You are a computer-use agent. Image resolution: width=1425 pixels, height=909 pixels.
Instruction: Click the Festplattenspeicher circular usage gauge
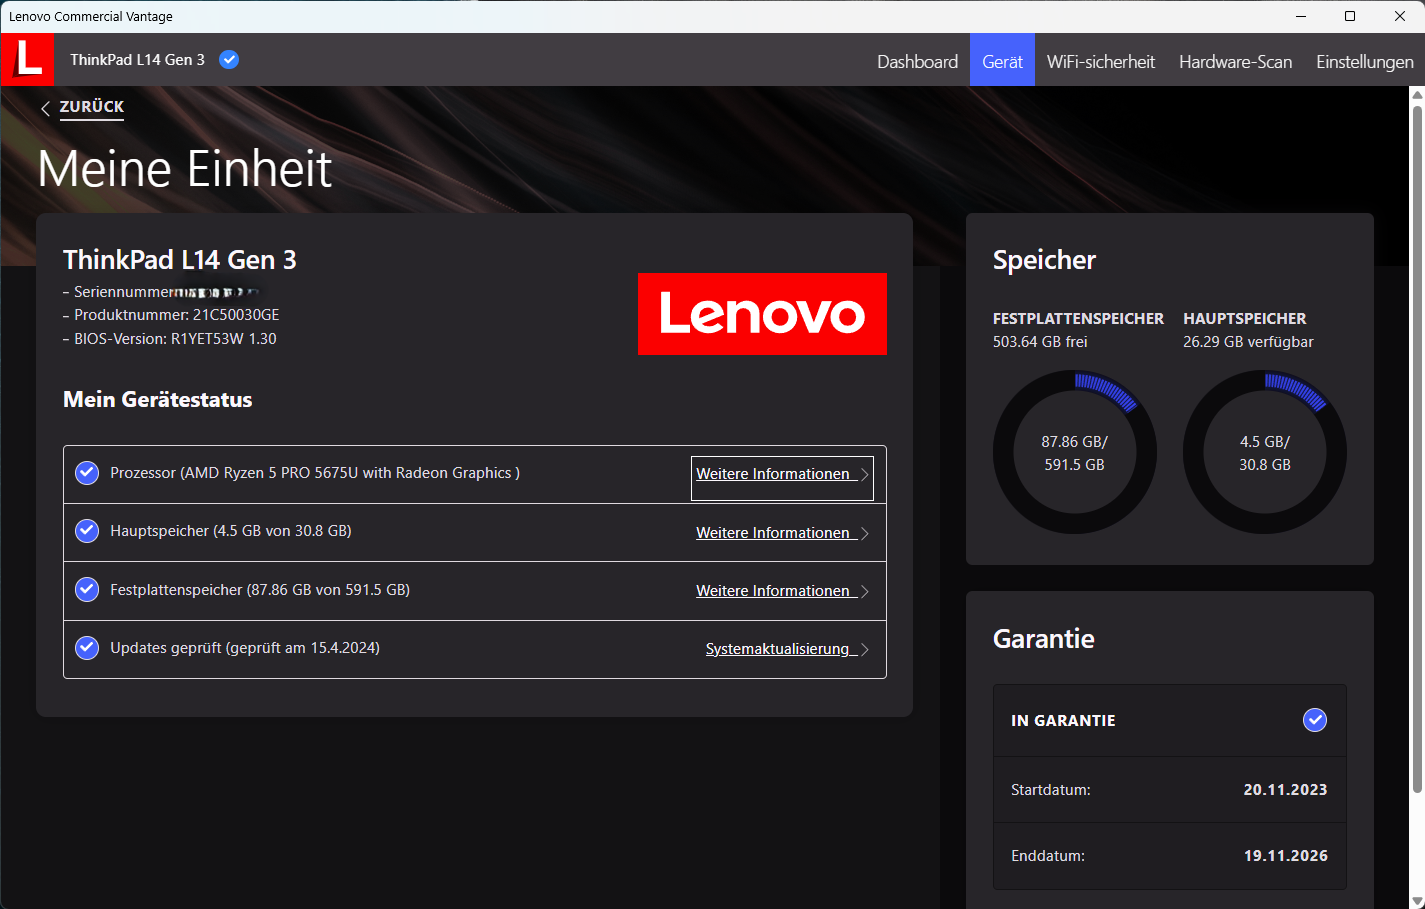(1075, 452)
